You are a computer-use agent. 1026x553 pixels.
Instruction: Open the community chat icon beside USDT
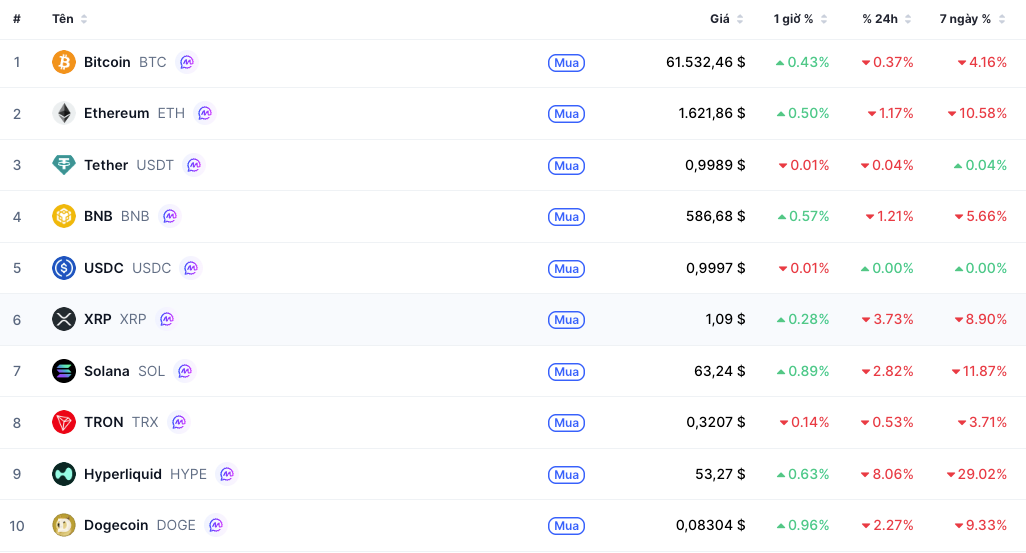pos(194,165)
